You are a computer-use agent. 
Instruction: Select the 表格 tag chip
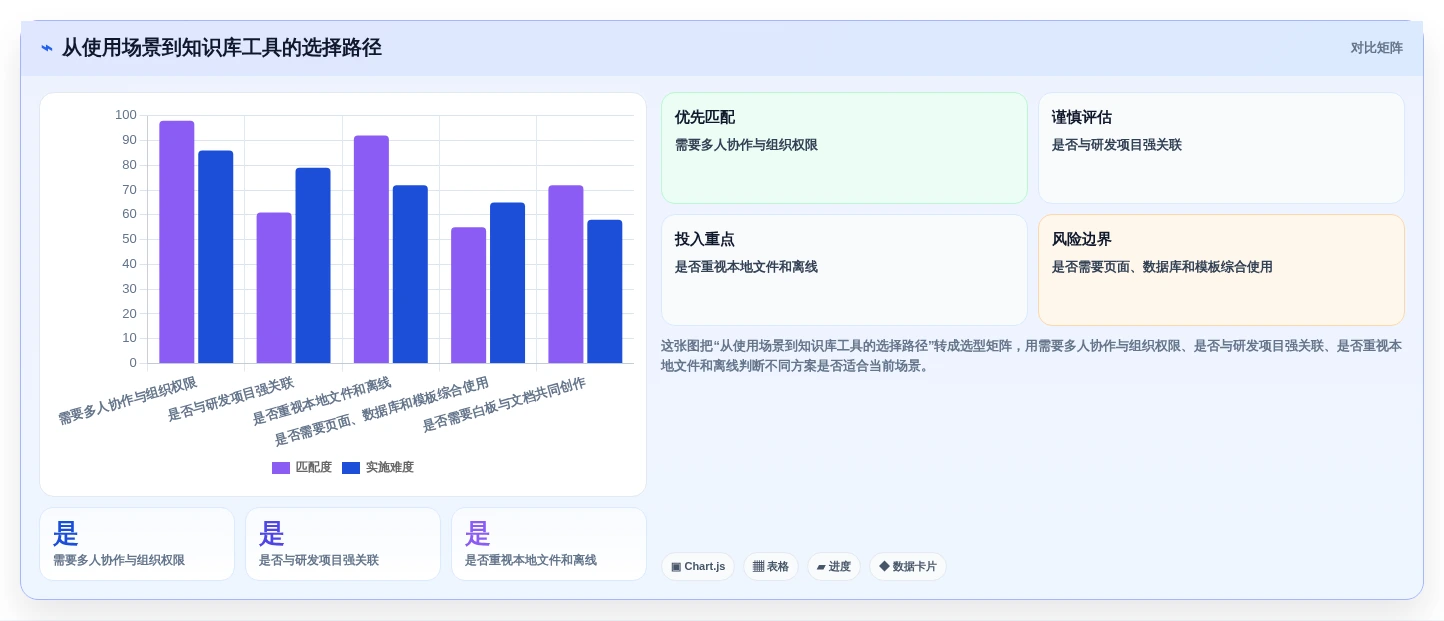coord(771,567)
